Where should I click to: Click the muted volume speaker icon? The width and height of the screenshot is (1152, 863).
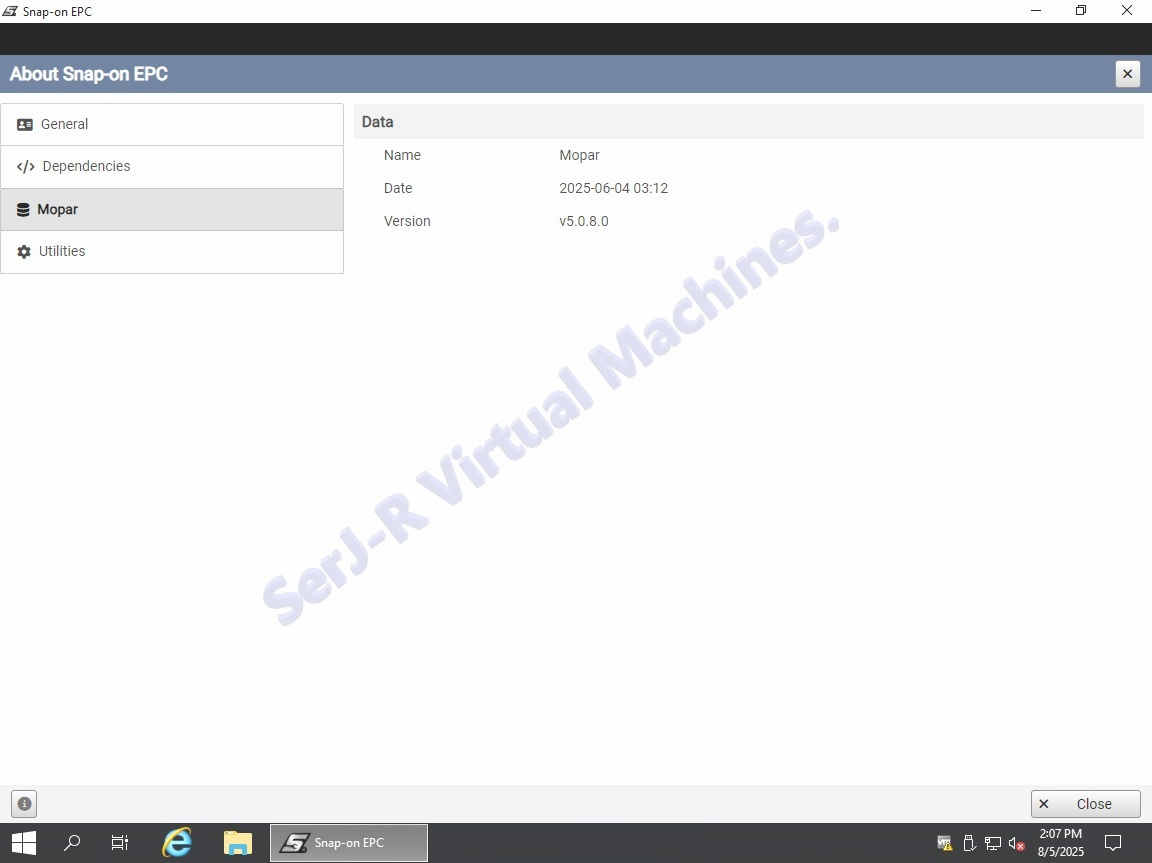tap(1016, 843)
